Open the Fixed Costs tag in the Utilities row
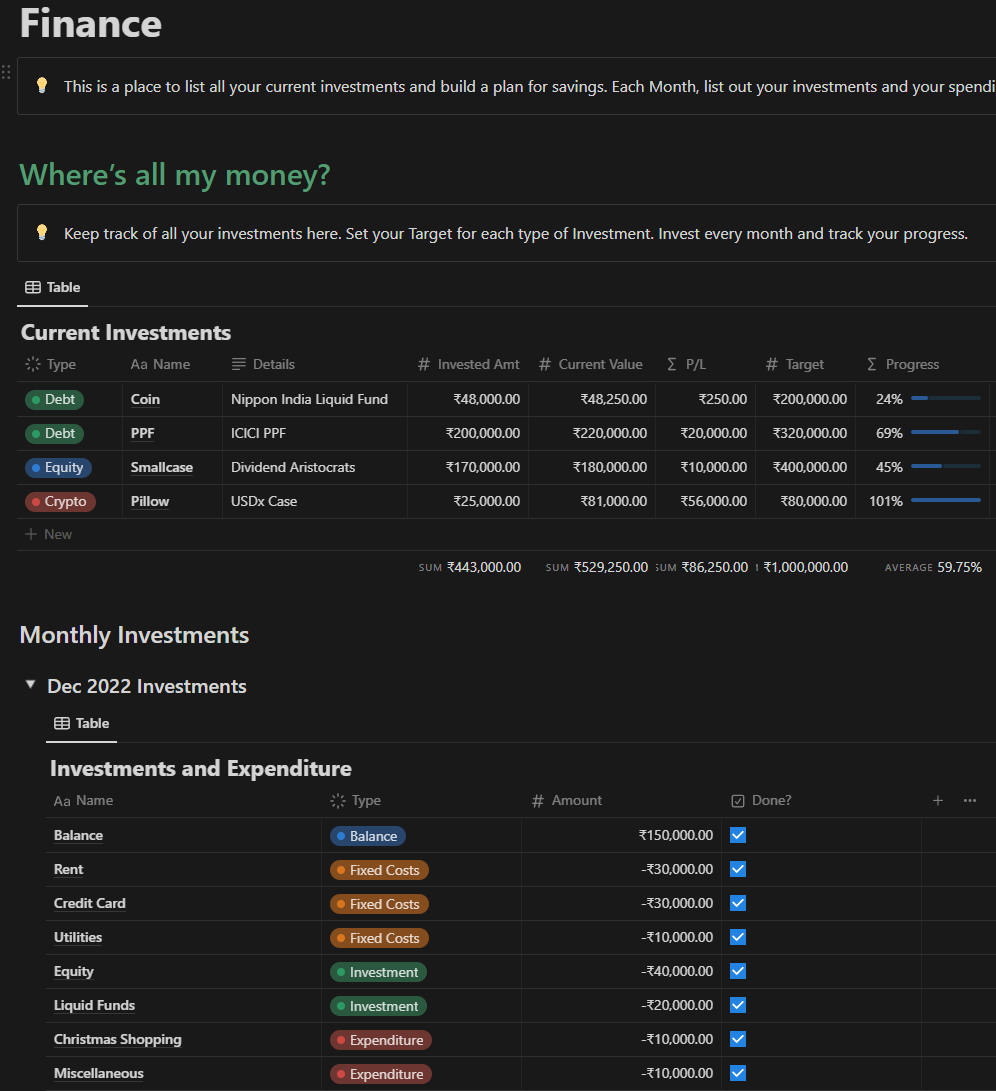996x1091 pixels. [379, 938]
